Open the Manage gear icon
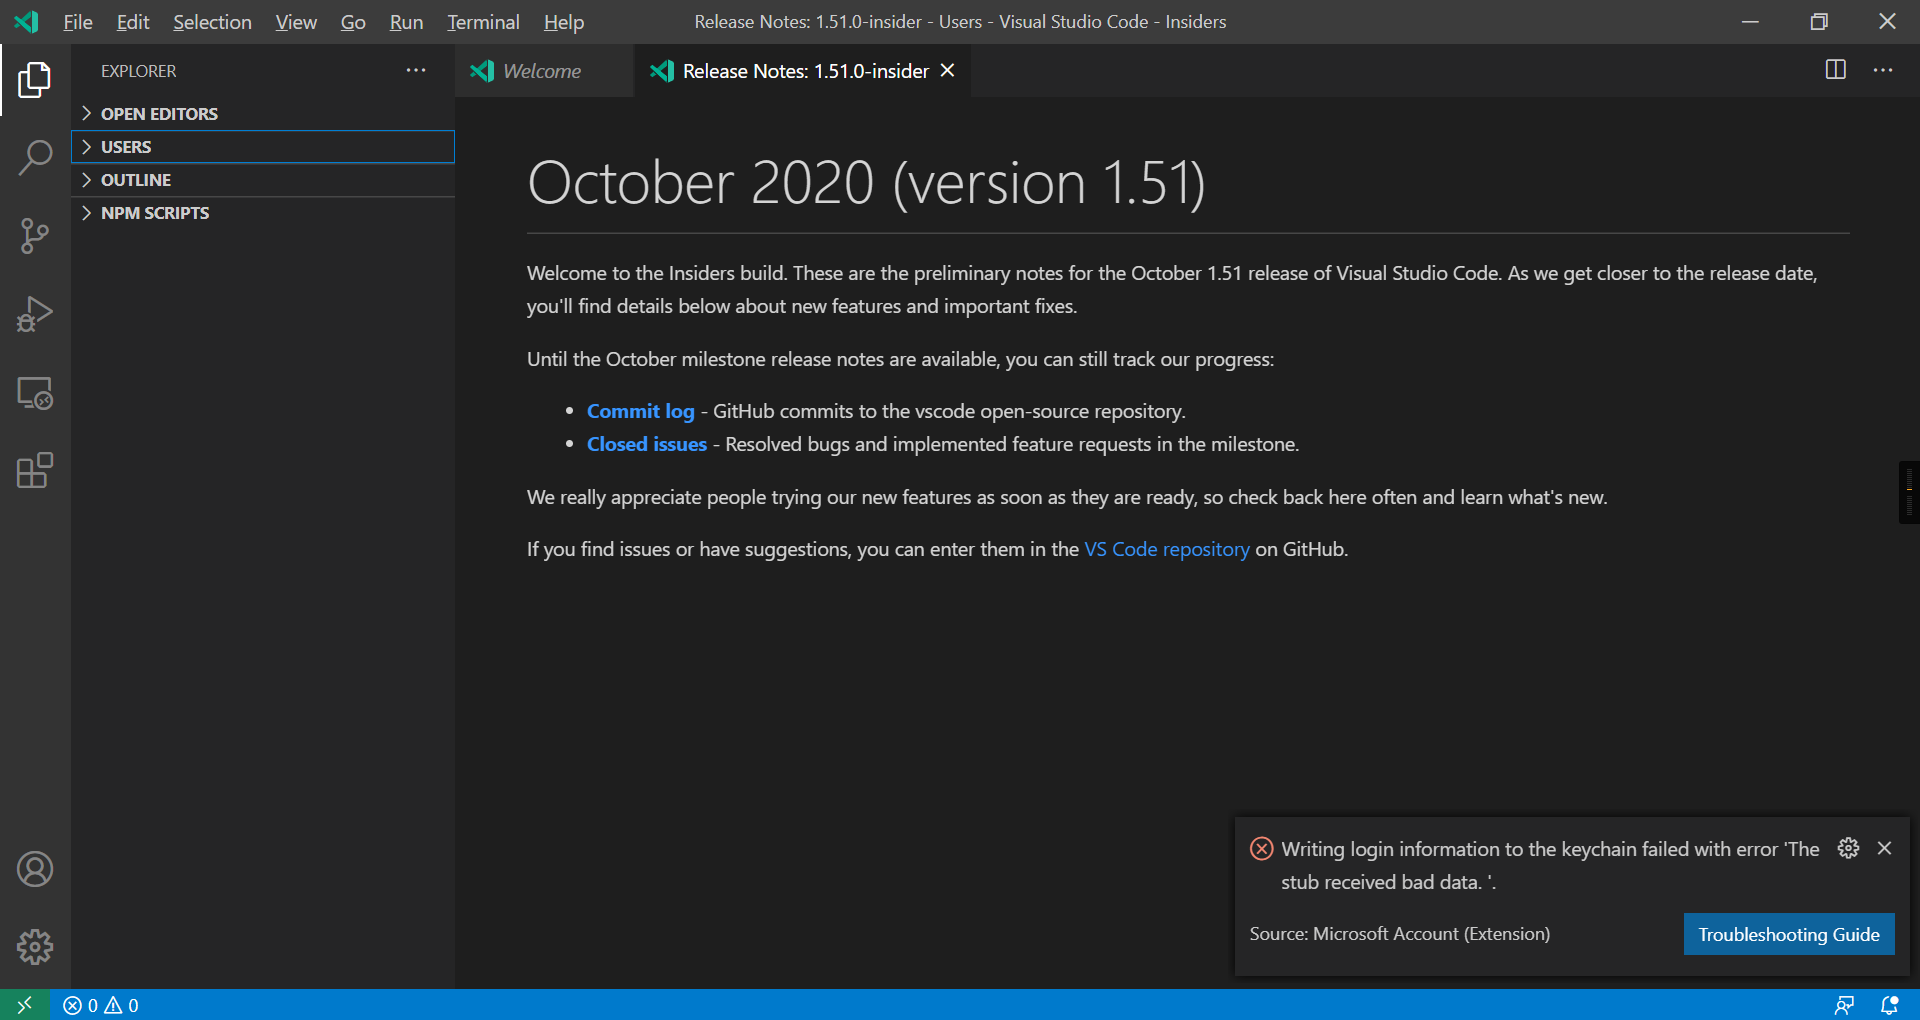The image size is (1920, 1020). [36, 946]
